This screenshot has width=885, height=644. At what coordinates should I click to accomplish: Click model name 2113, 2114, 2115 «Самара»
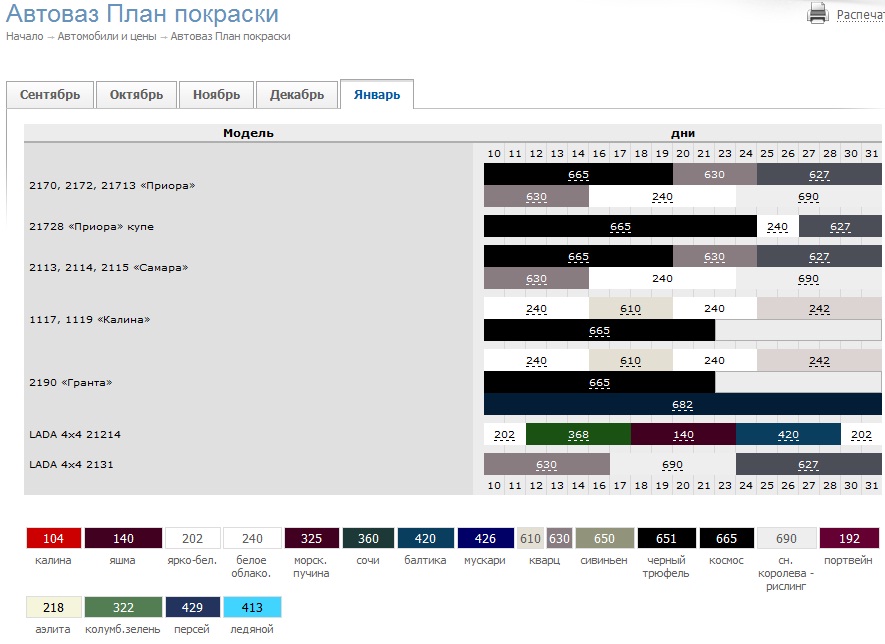tap(109, 267)
